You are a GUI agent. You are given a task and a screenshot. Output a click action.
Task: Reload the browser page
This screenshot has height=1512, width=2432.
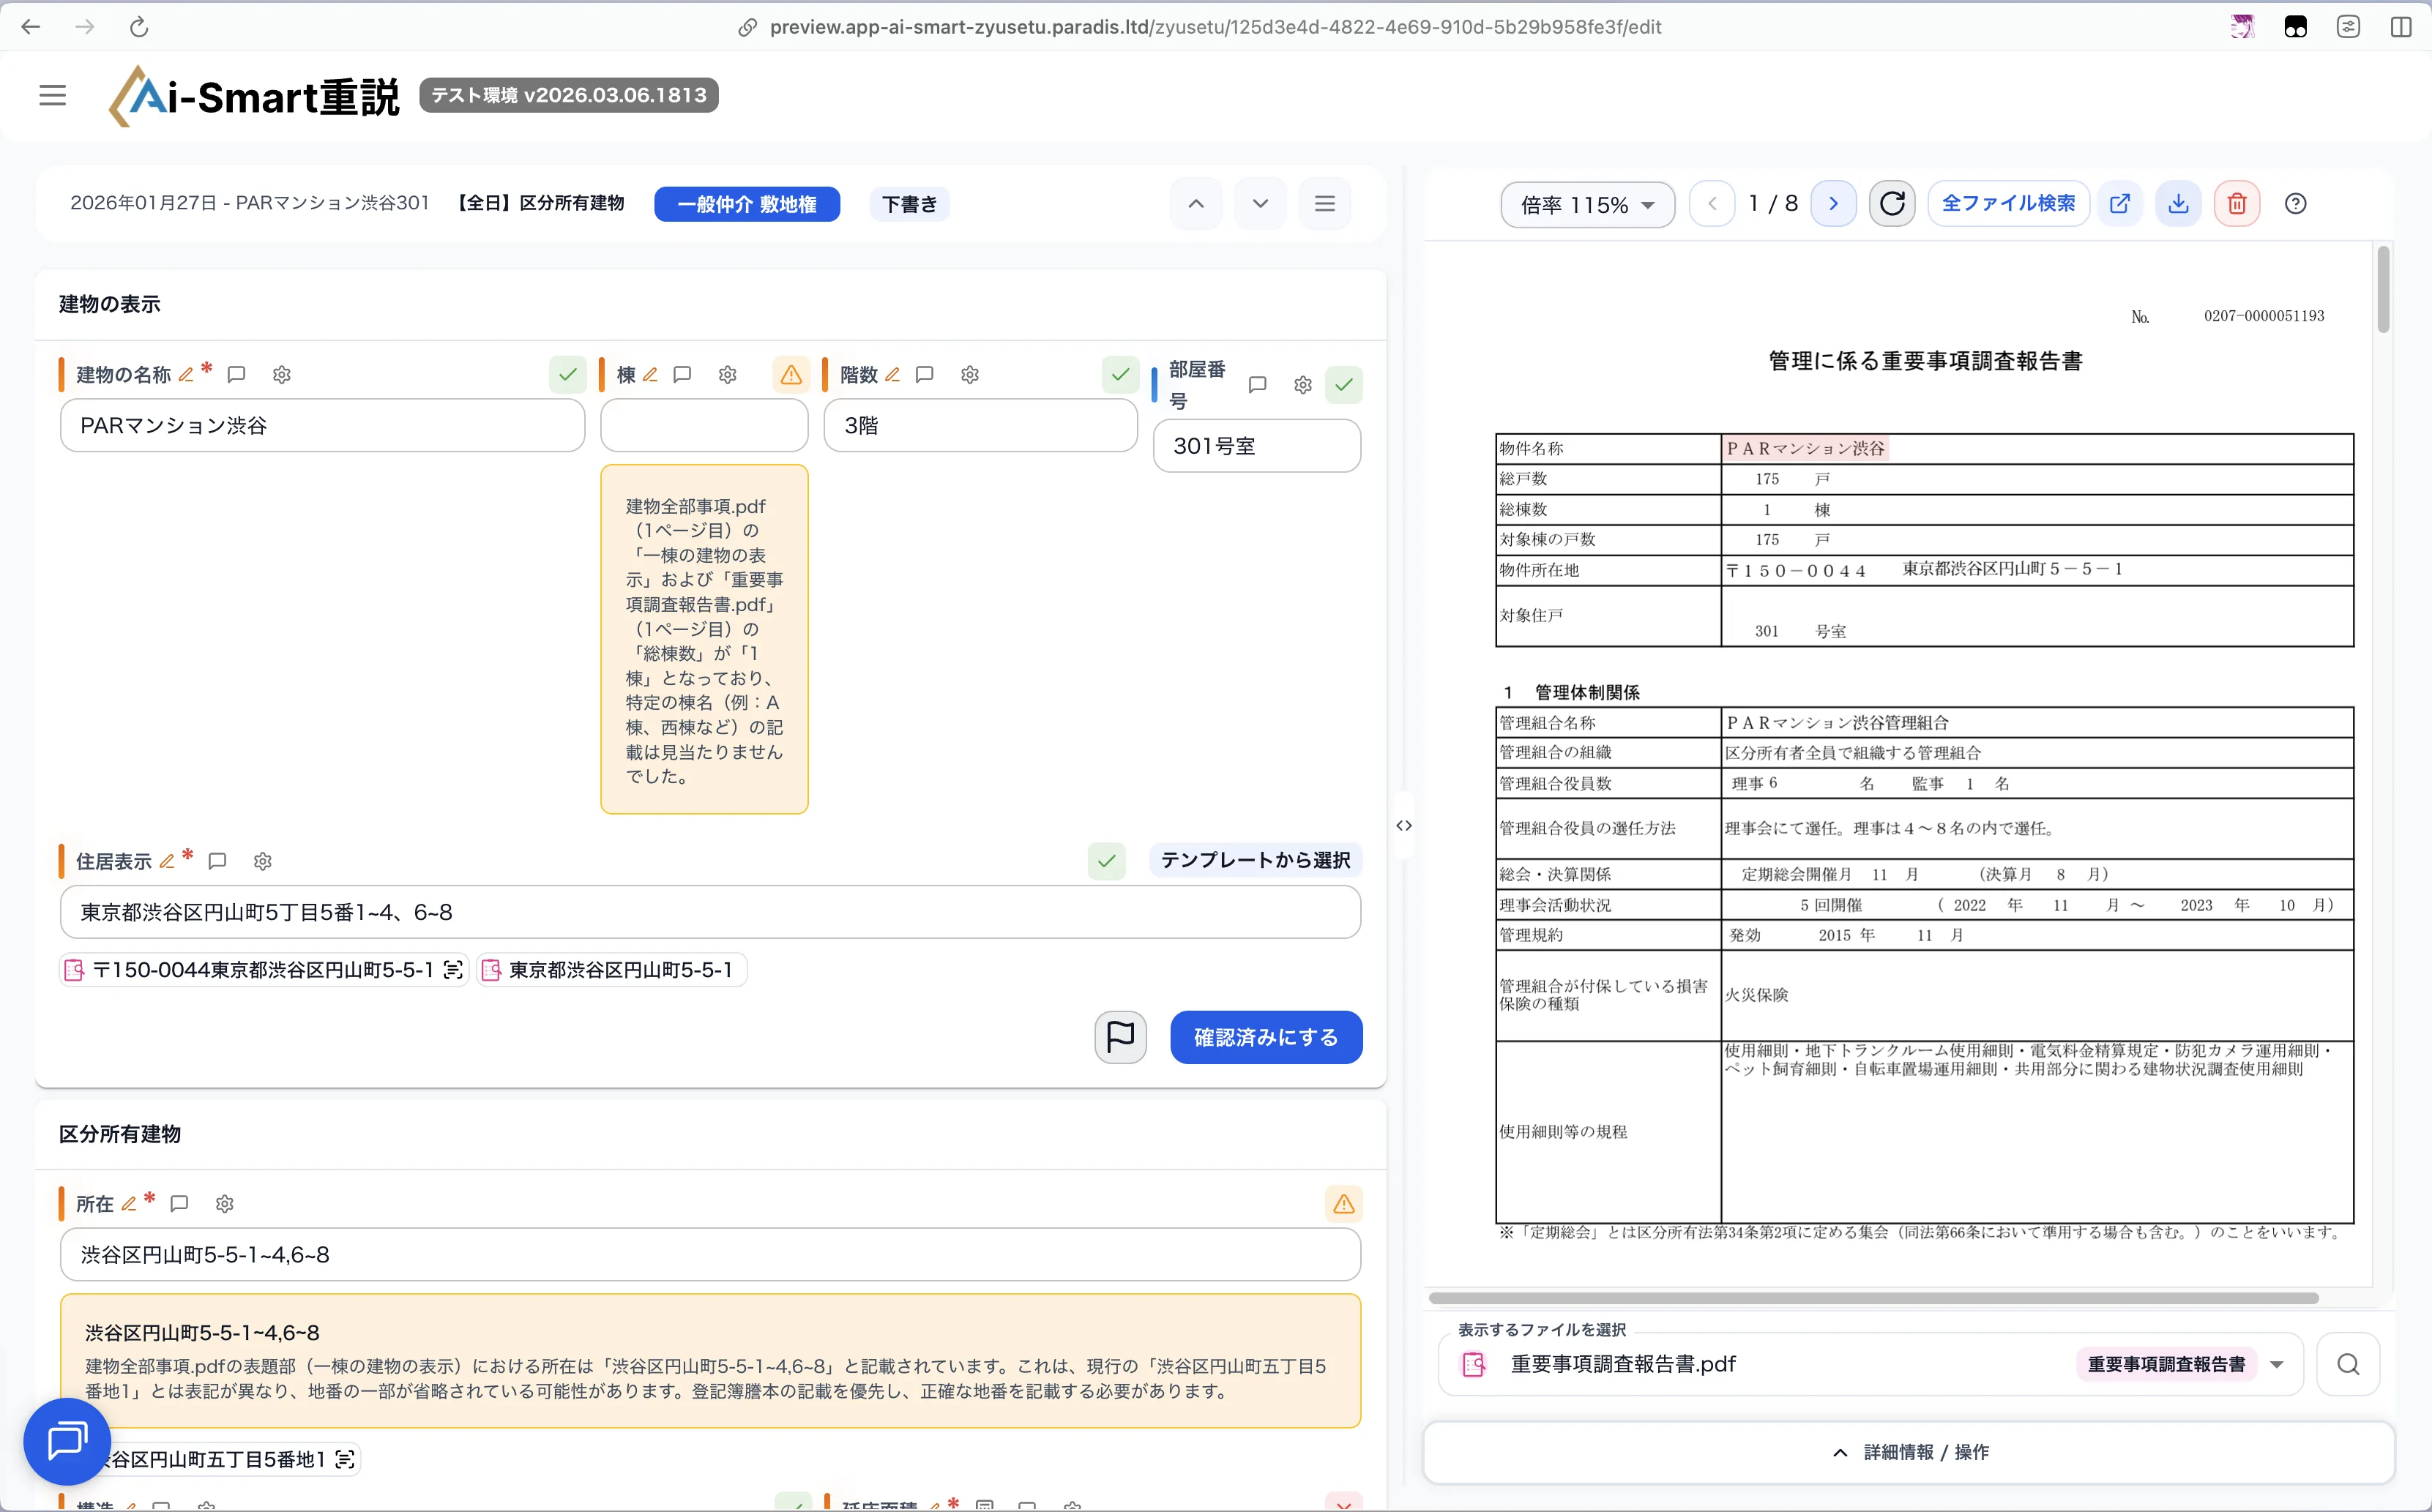pos(139,27)
